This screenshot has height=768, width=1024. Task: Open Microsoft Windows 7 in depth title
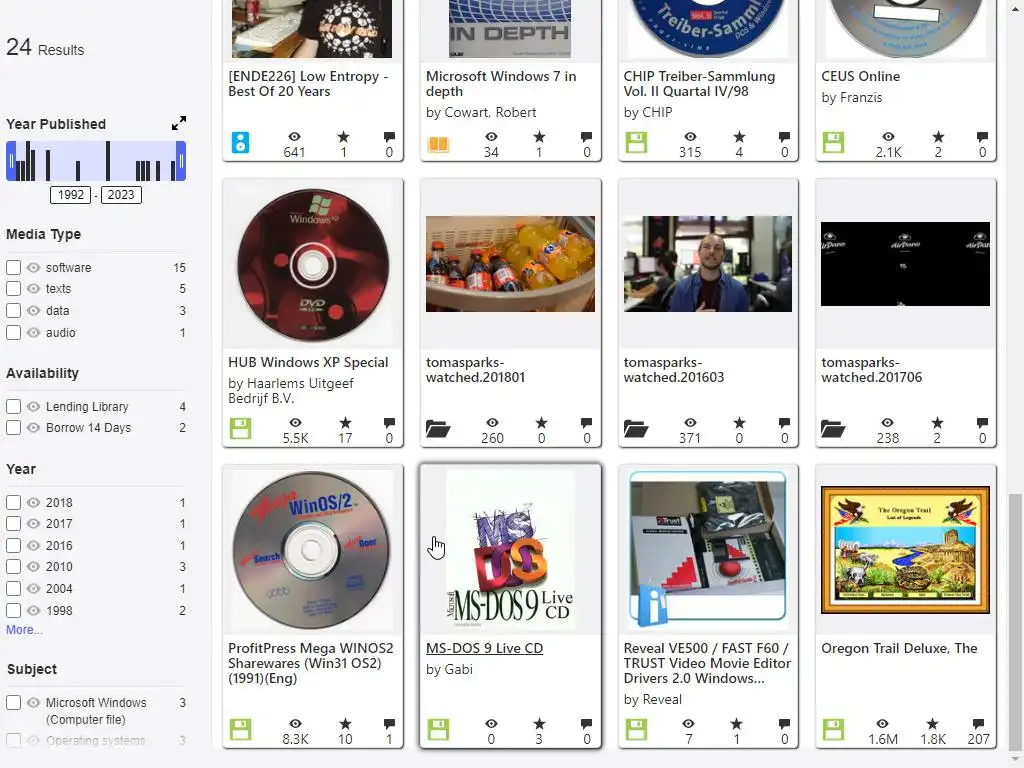click(501, 84)
